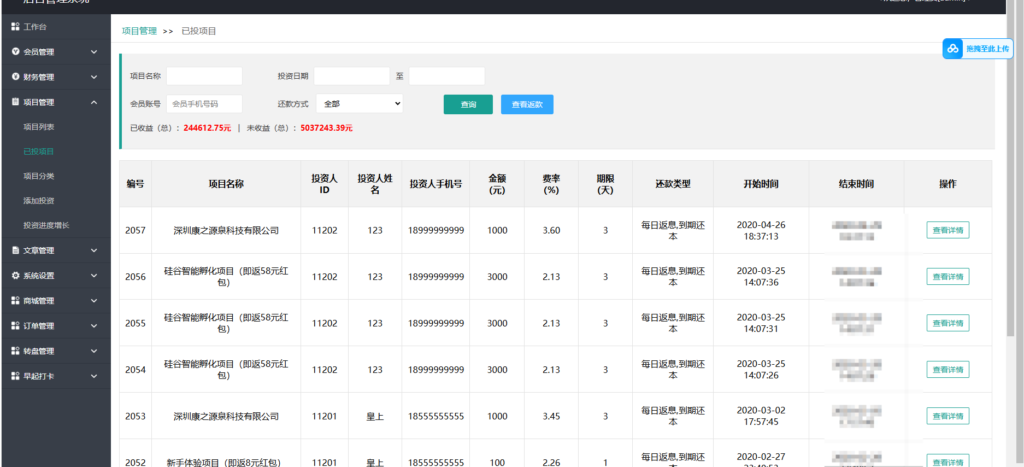Click 深圳康之源泉科技有限公司 in row 2057
The width and height of the screenshot is (1024, 467).
(x=226, y=231)
